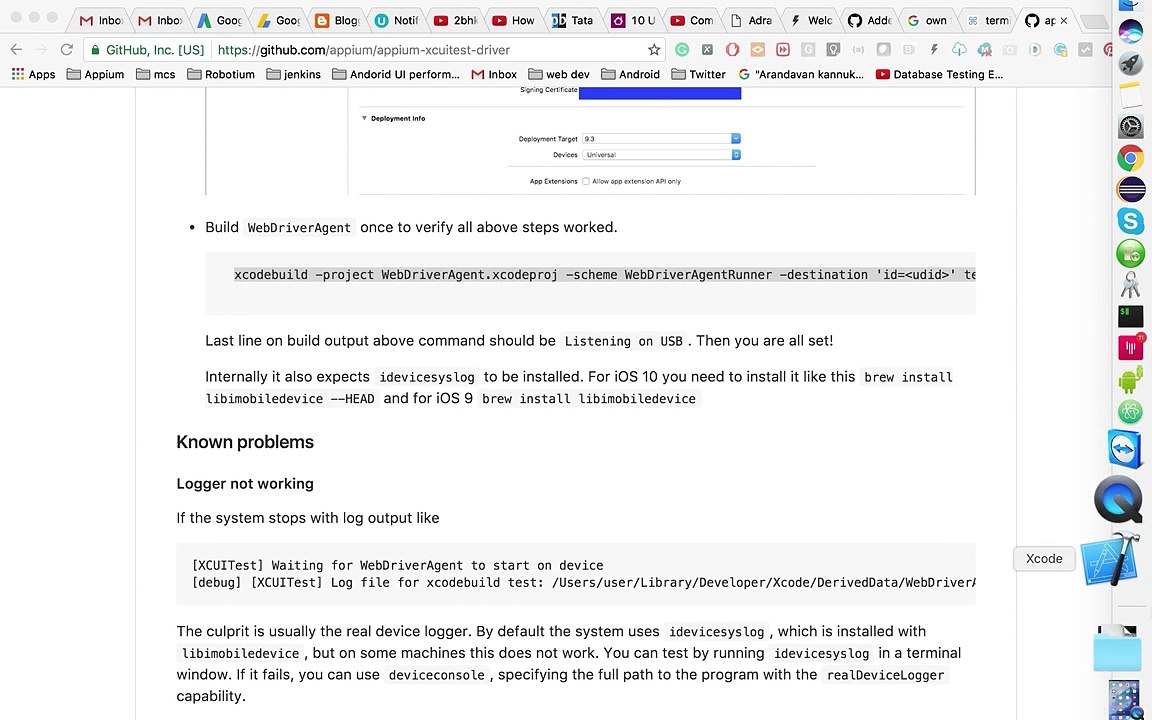Click the orange layers extension icon
Screen dimensions: 1152x720
[x=757, y=50]
